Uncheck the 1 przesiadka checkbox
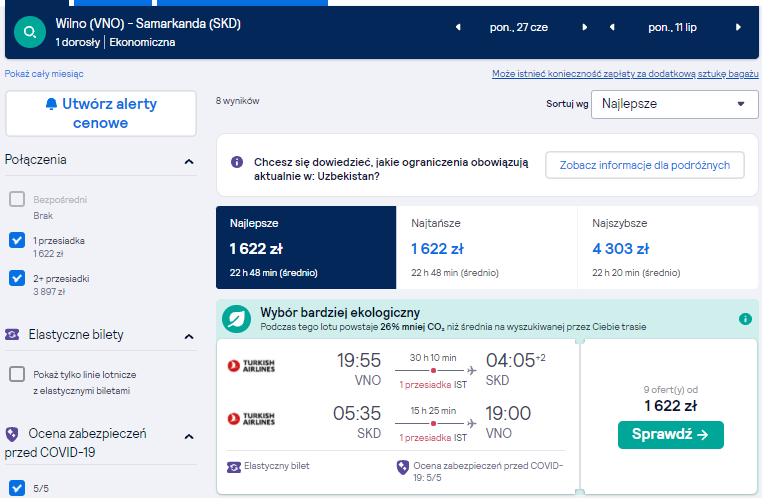This screenshot has width=762, height=498. coord(17,240)
